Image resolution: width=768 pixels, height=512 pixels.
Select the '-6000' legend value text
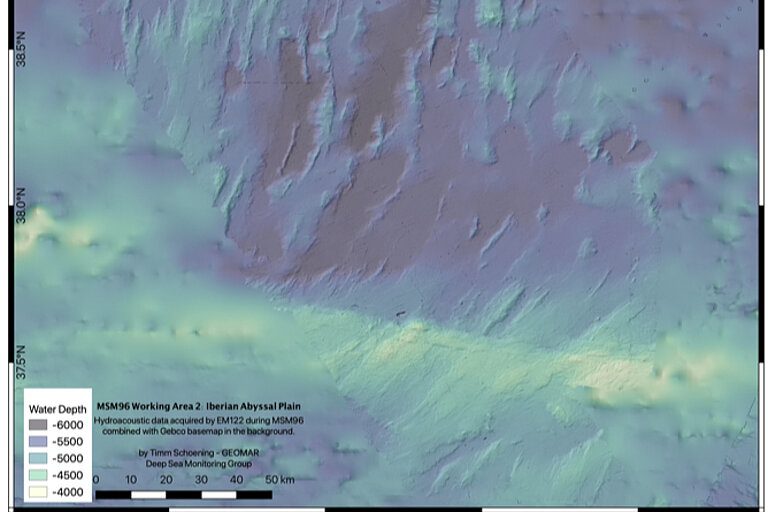click(x=68, y=425)
